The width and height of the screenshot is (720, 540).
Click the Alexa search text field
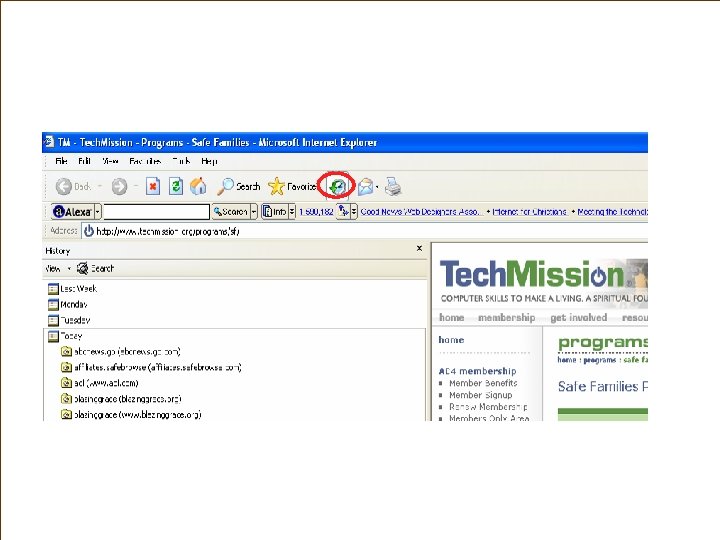pyautogui.click(x=157, y=212)
